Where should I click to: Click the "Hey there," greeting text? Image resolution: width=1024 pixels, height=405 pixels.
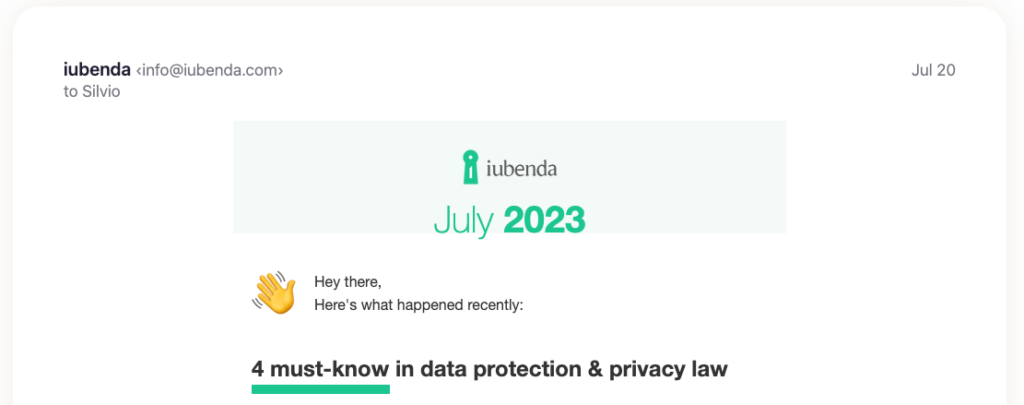[x=348, y=282]
